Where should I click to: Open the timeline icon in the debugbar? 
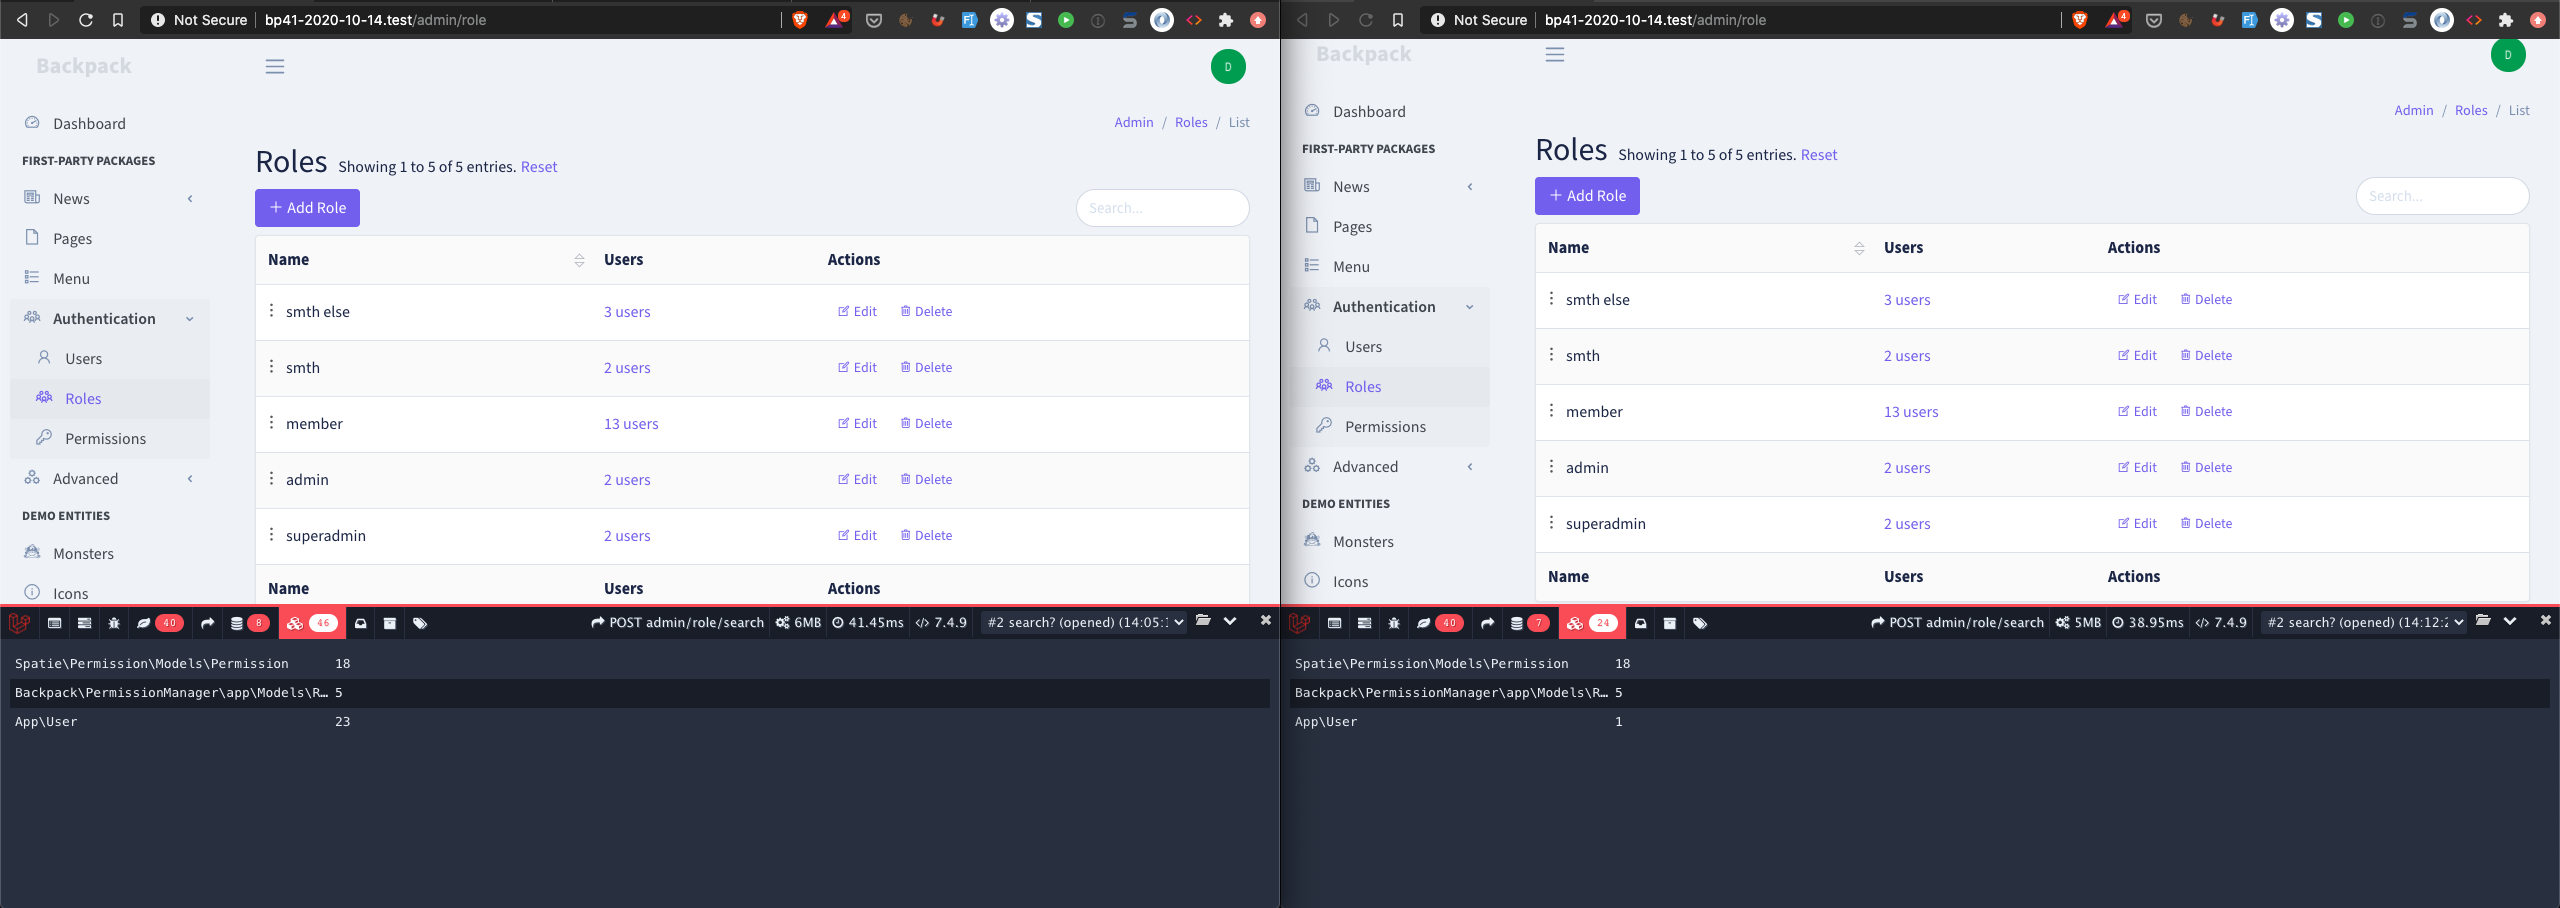(84, 622)
